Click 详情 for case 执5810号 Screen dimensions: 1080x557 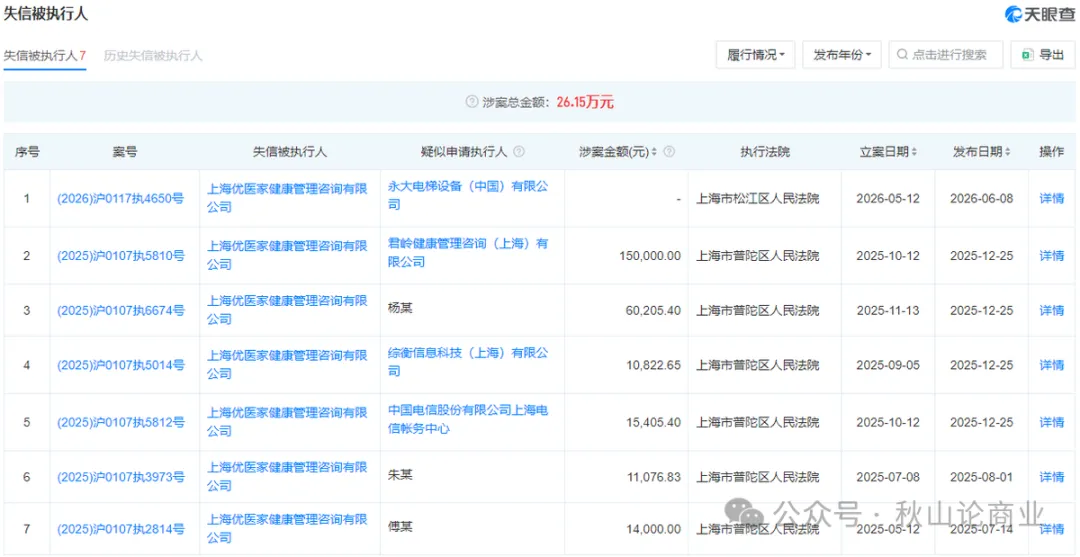click(x=1052, y=255)
